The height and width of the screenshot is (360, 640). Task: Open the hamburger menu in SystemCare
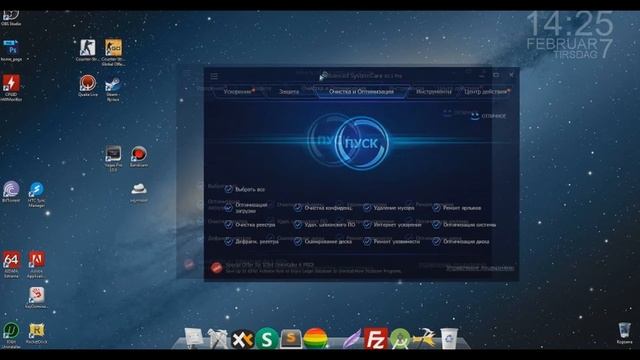[214, 76]
